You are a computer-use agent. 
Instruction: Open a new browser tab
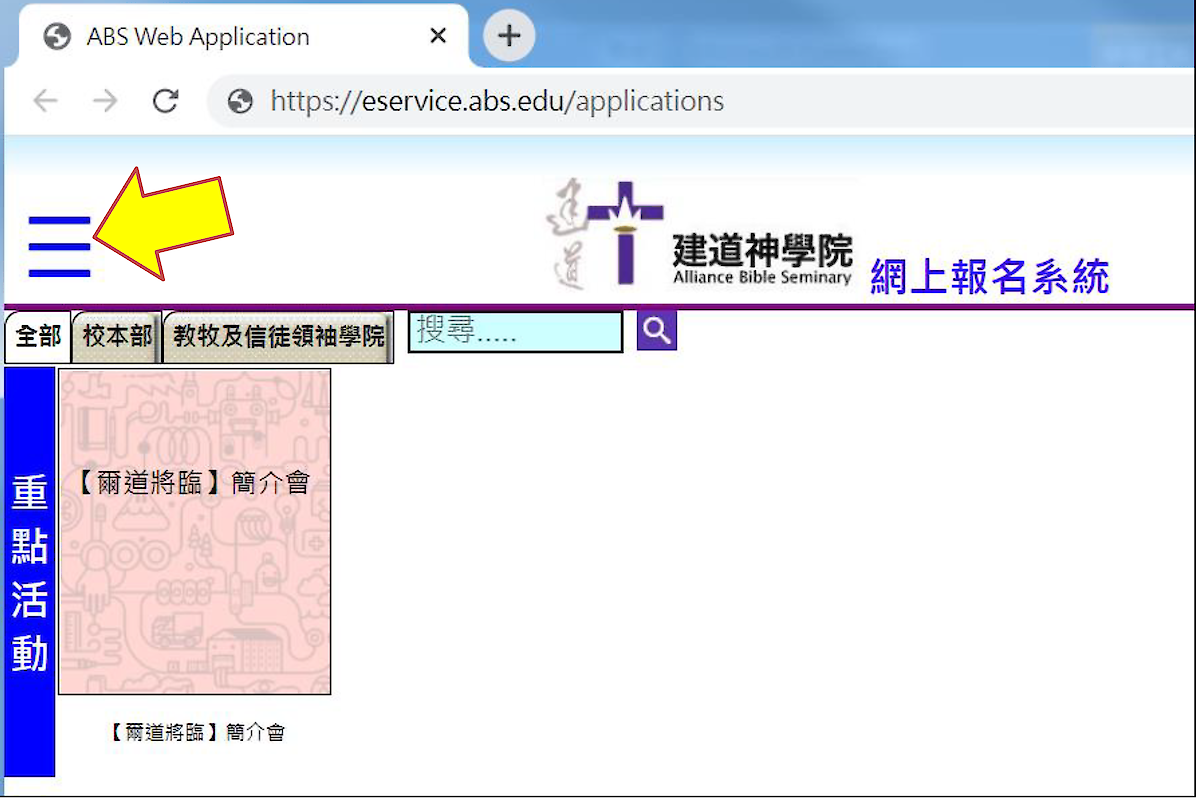click(509, 37)
